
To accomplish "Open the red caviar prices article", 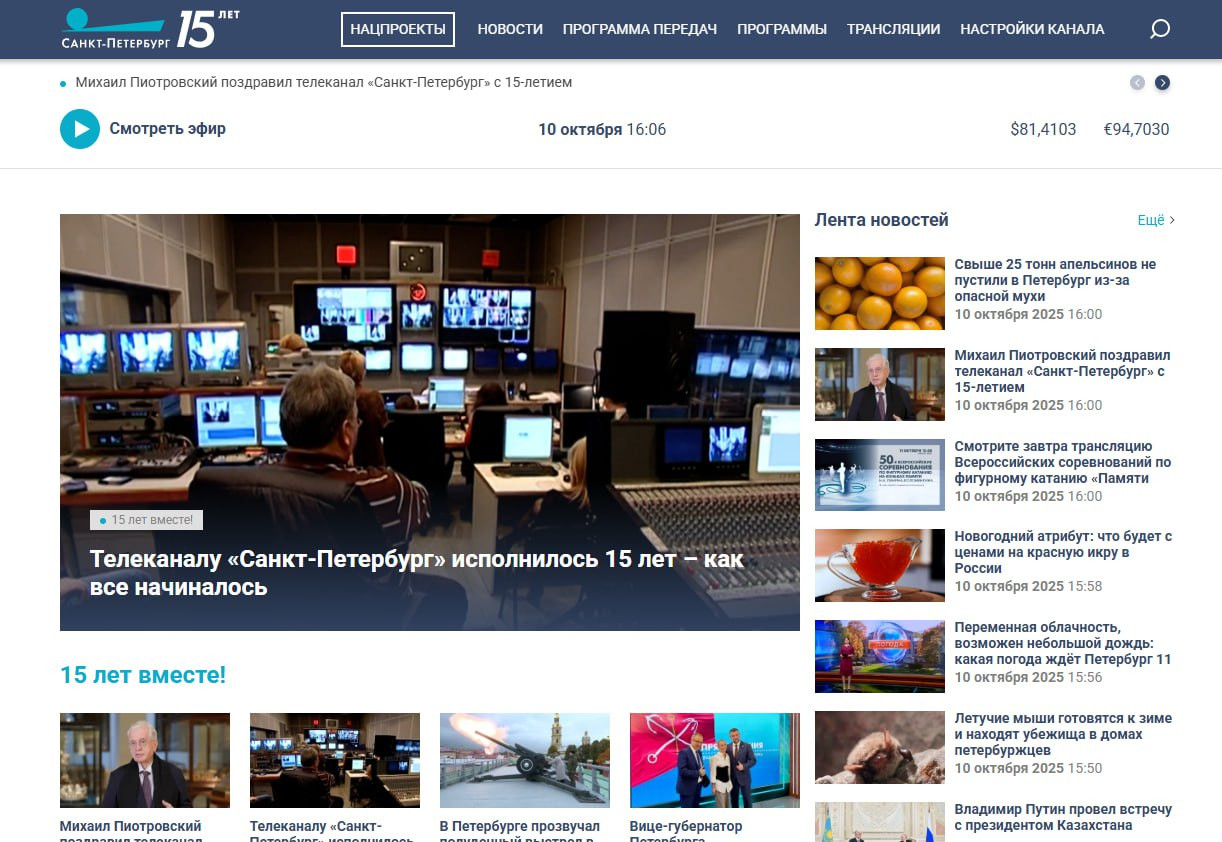I will (x=1062, y=552).
